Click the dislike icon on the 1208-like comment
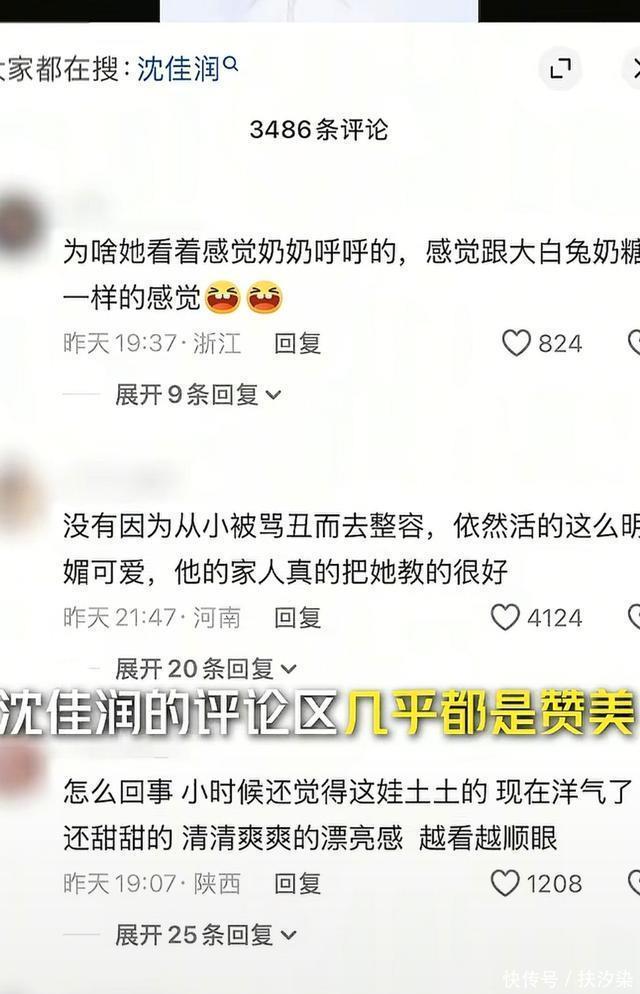 634,883
